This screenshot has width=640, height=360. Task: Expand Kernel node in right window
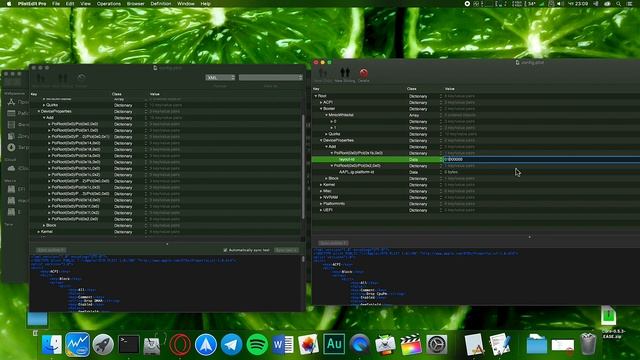(321, 185)
